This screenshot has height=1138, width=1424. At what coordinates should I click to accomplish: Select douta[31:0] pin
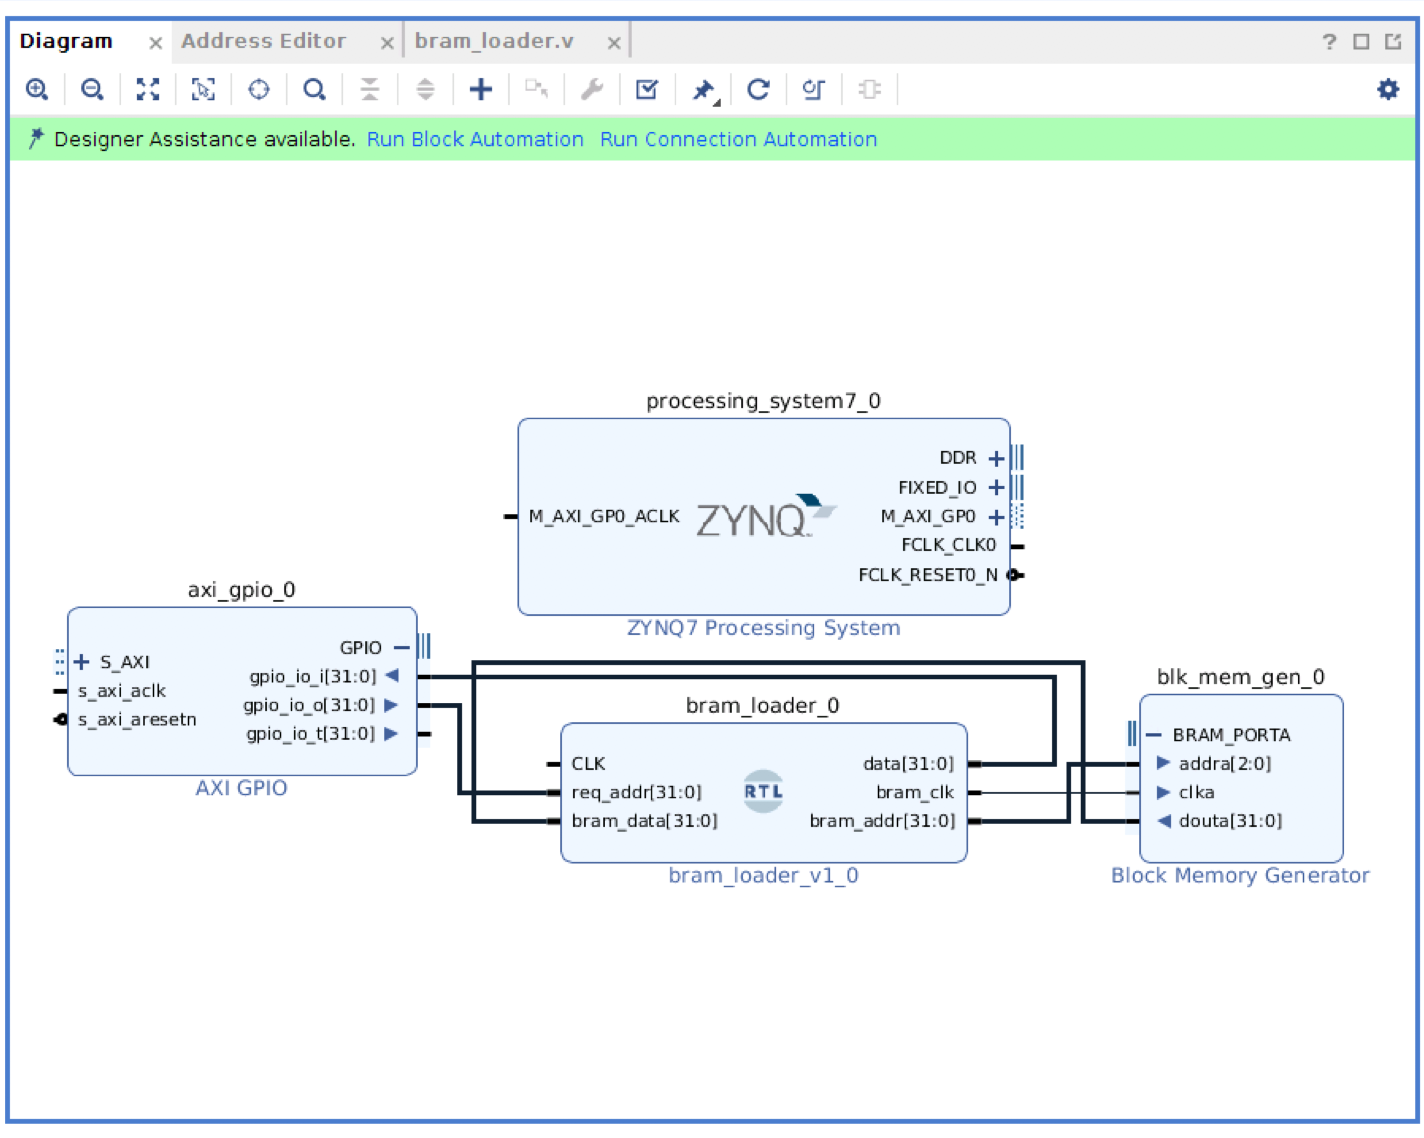coord(1230,821)
